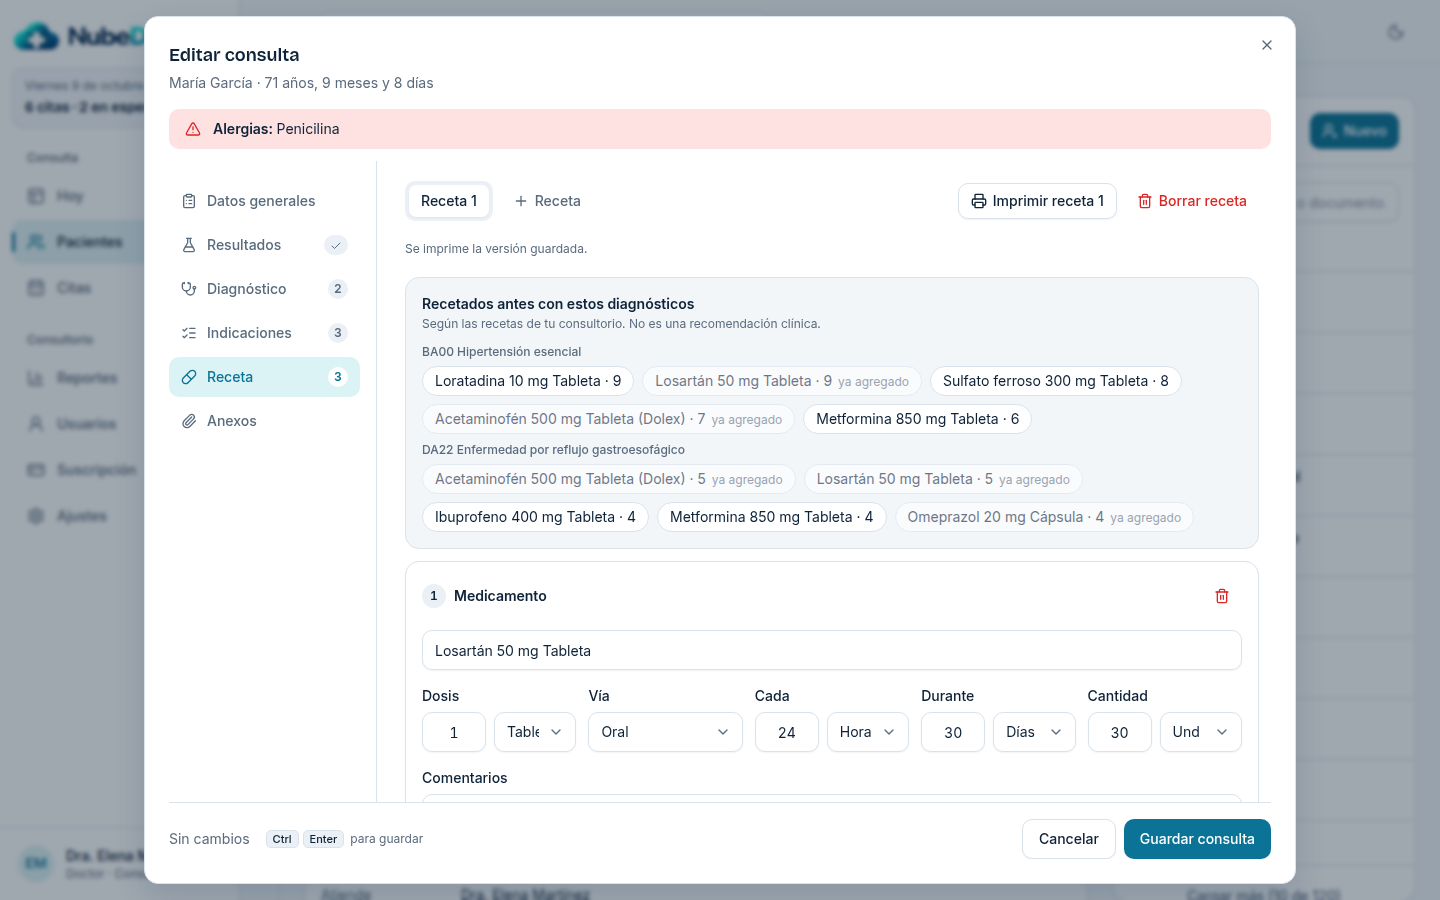Click the Sin cambios status text
The width and height of the screenshot is (1440, 900).
[209, 839]
